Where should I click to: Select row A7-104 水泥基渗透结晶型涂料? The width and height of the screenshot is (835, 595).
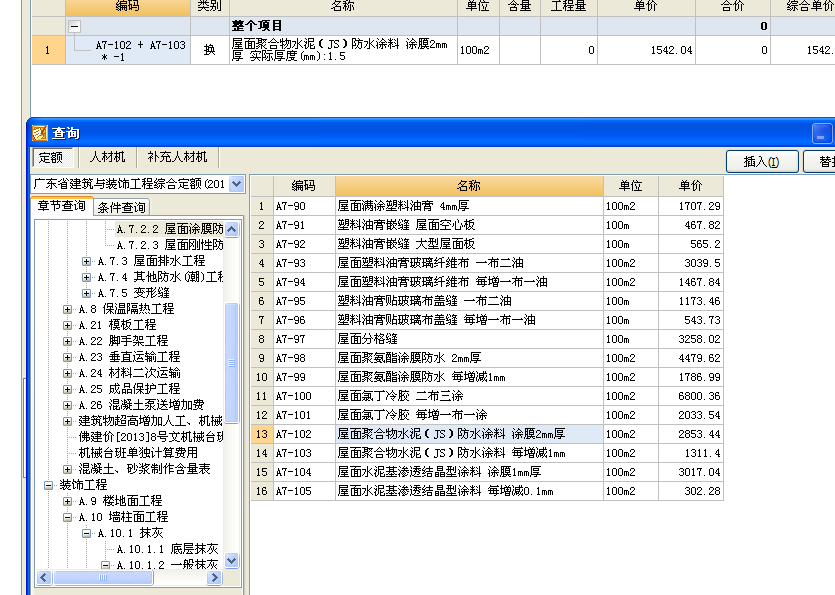click(487, 472)
